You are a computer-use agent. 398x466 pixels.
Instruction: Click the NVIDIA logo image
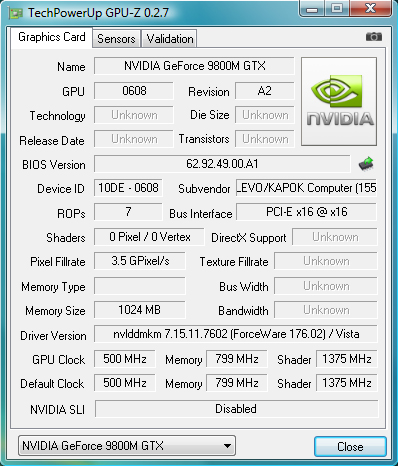[339, 101]
